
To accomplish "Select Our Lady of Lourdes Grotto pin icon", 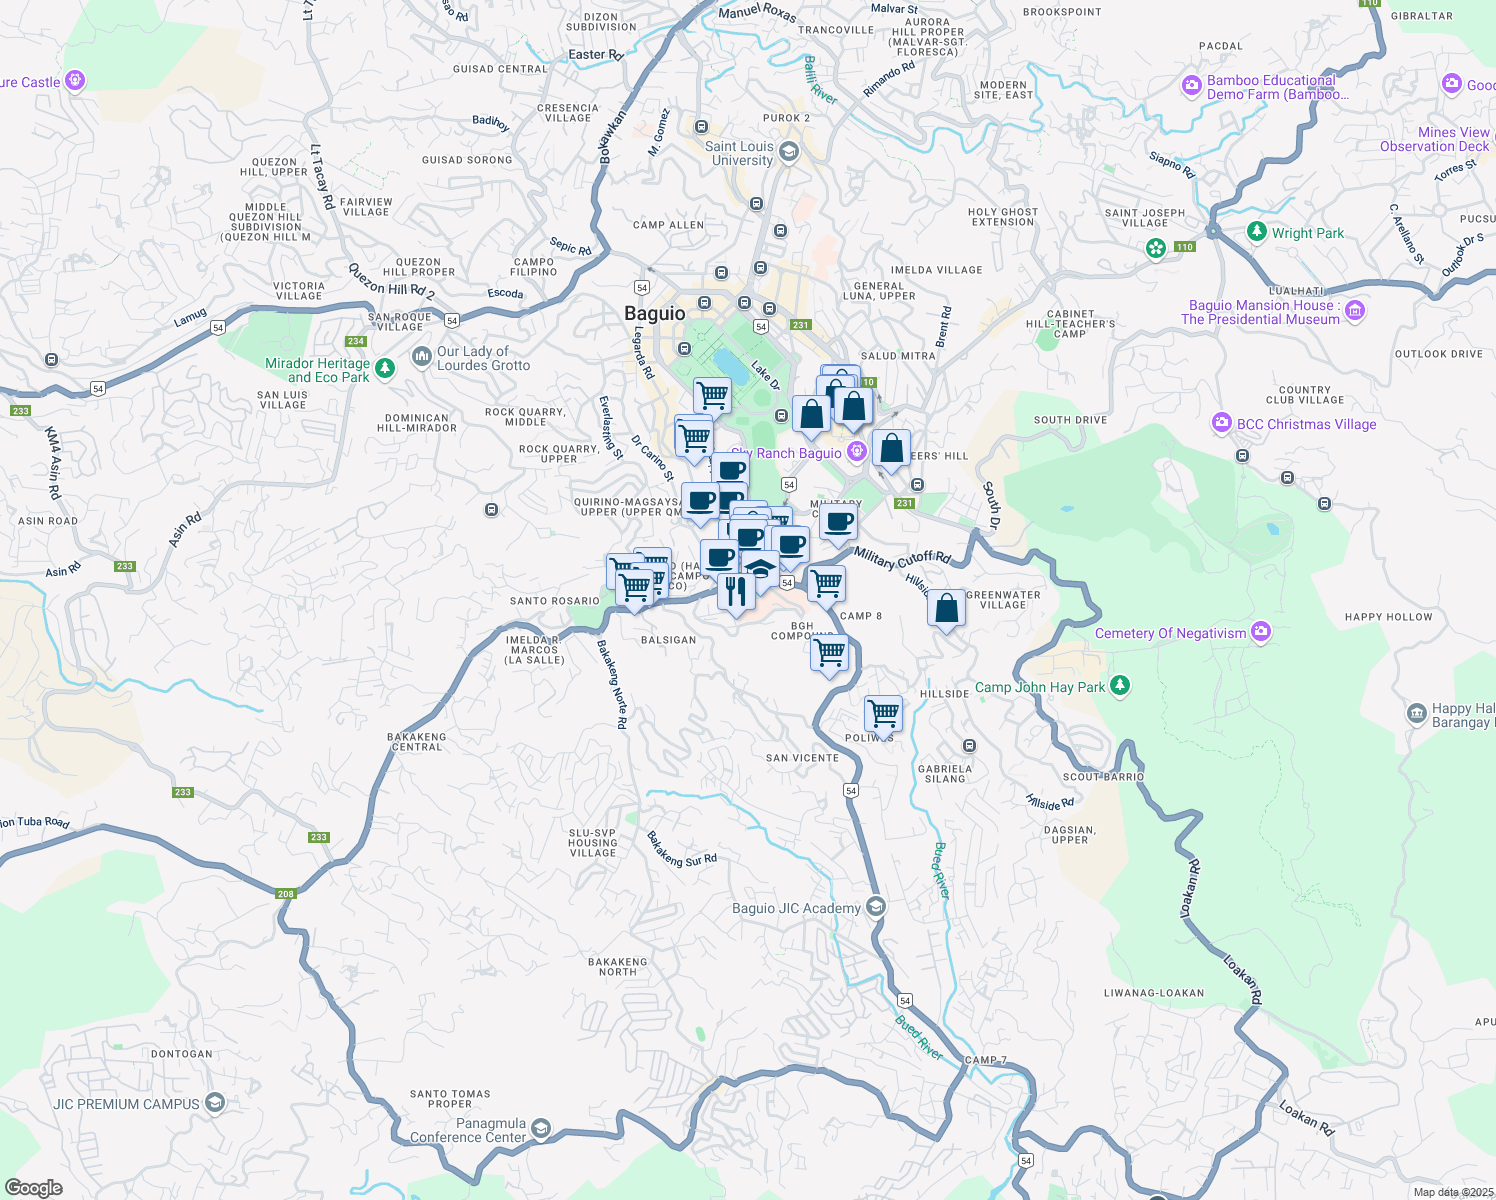I will (422, 356).
